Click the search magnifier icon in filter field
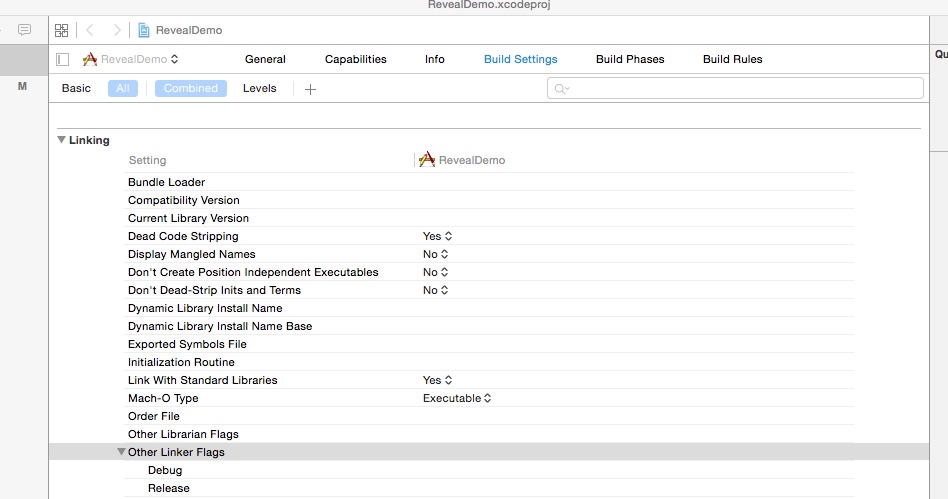The height and width of the screenshot is (499, 948). pos(561,89)
